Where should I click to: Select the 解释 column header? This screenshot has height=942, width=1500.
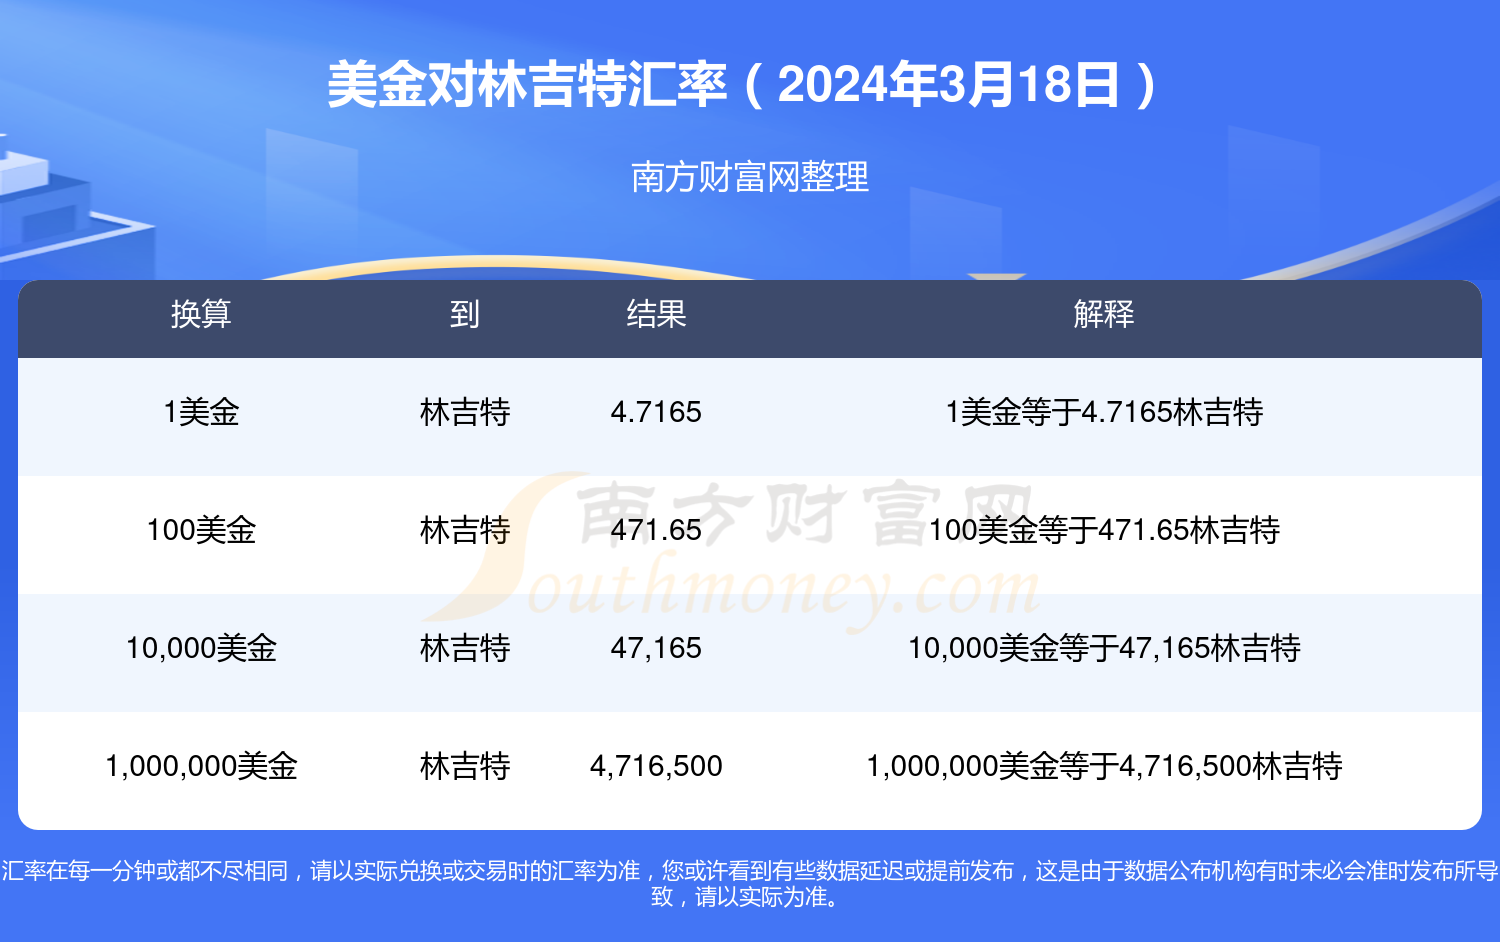pyautogui.click(x=1104, y=314)
